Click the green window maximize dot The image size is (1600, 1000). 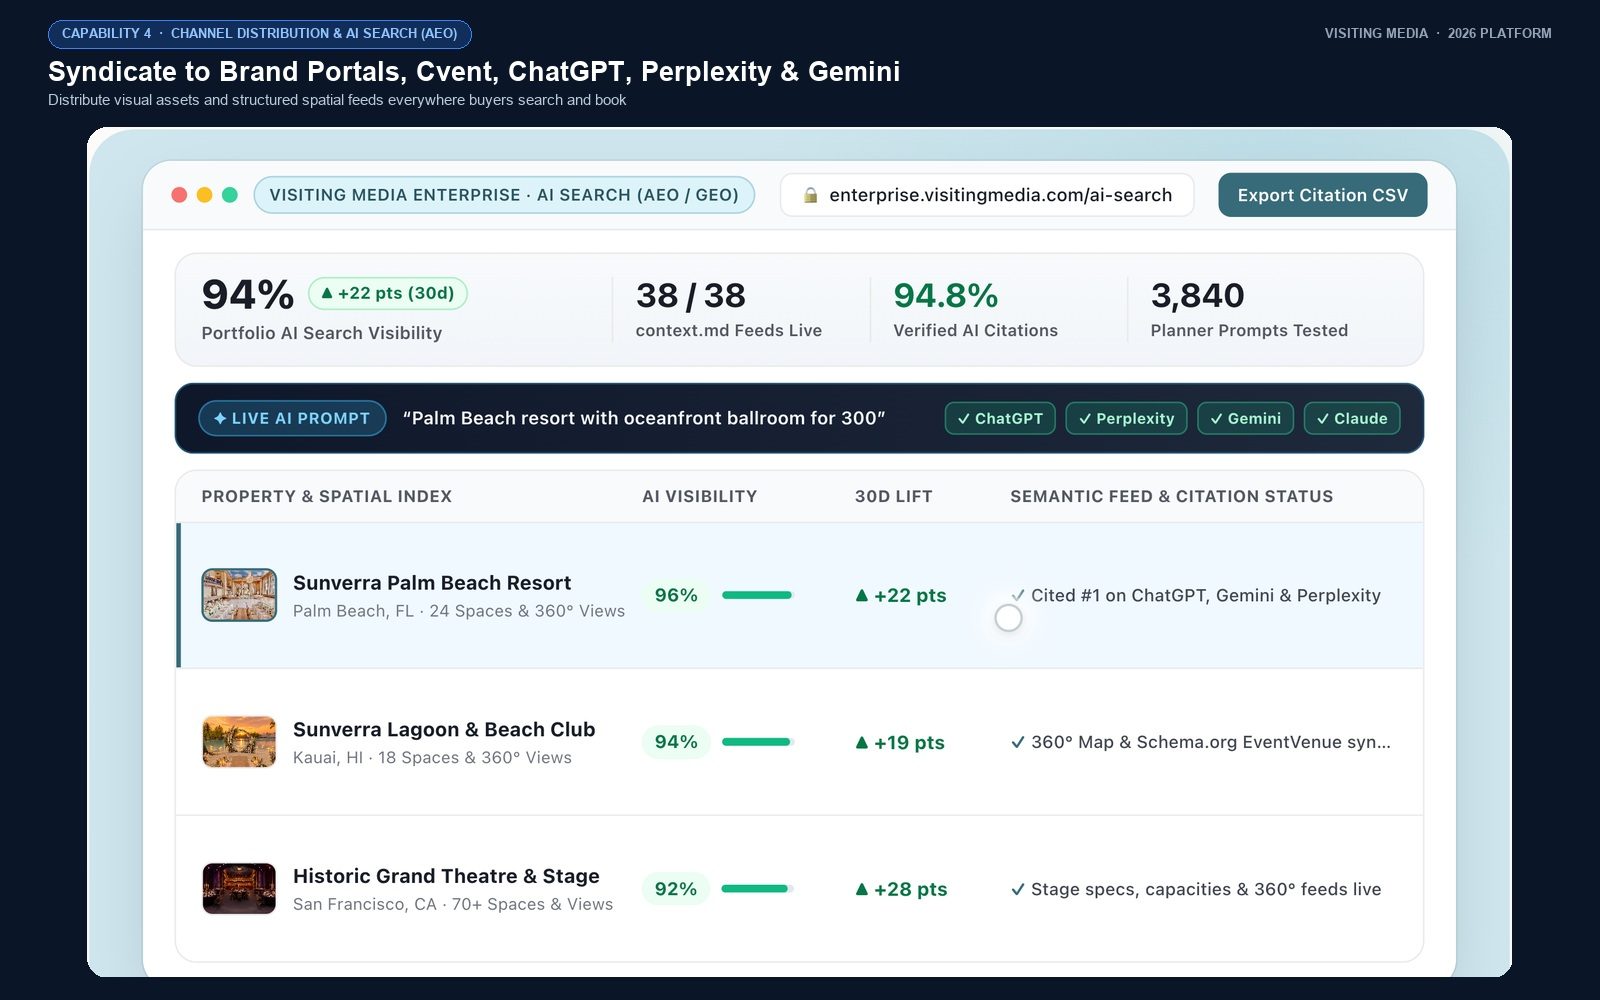(230, 195)
